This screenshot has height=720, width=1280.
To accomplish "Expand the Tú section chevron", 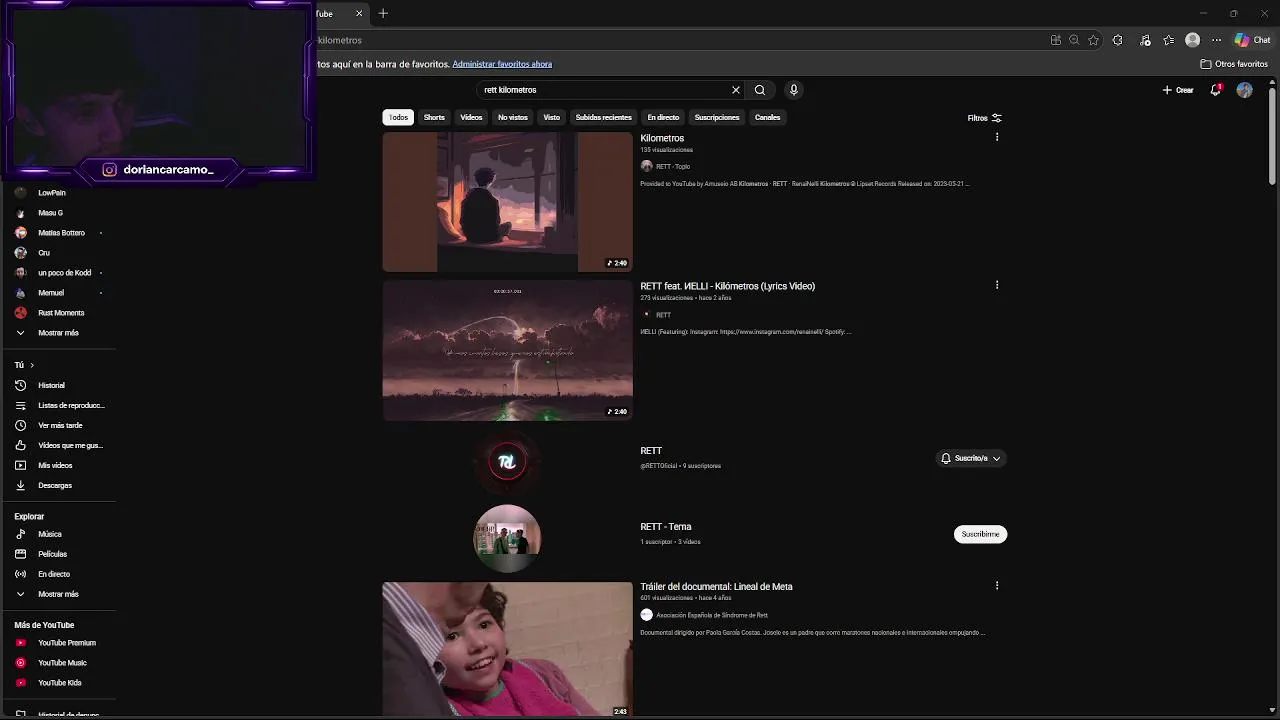I will click(x=31, y=365).
